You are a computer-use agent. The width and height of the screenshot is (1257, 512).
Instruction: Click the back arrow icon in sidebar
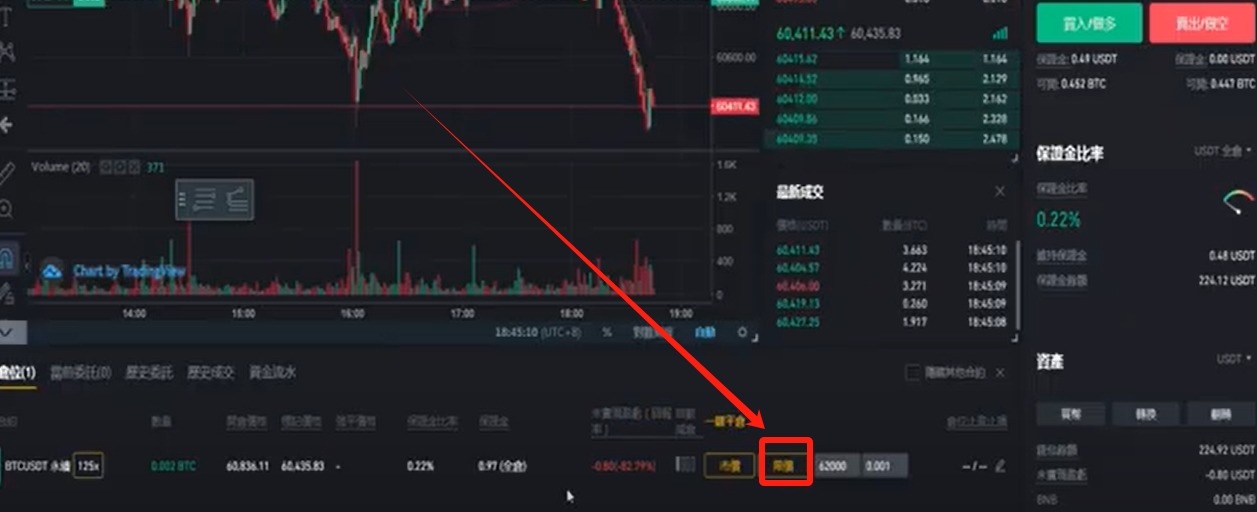(7, 125)
